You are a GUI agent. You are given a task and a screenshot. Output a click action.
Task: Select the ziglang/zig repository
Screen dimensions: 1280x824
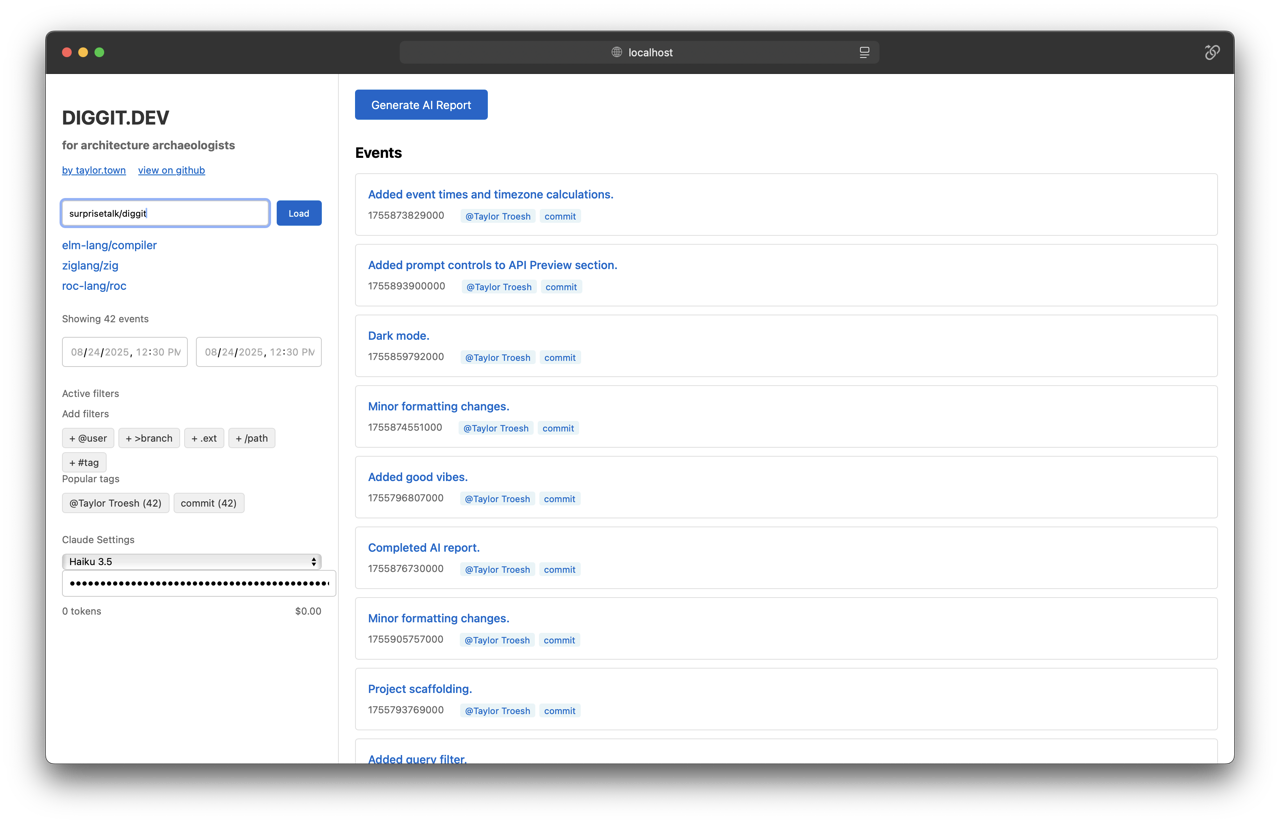pyautogui.click(x=90, y=265)
